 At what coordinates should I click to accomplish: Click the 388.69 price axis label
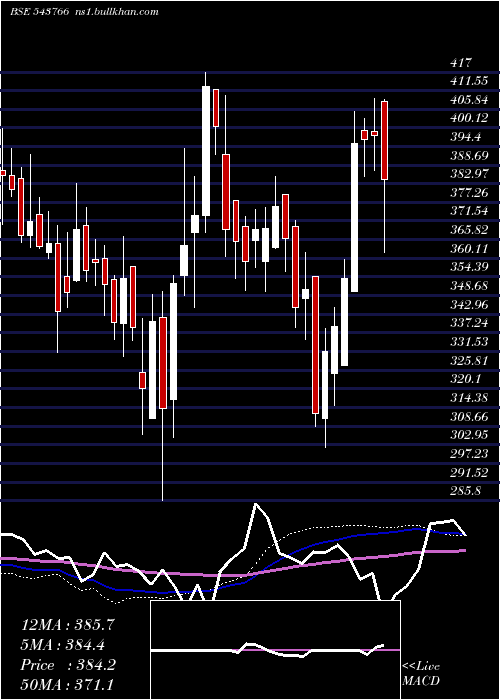469,156
